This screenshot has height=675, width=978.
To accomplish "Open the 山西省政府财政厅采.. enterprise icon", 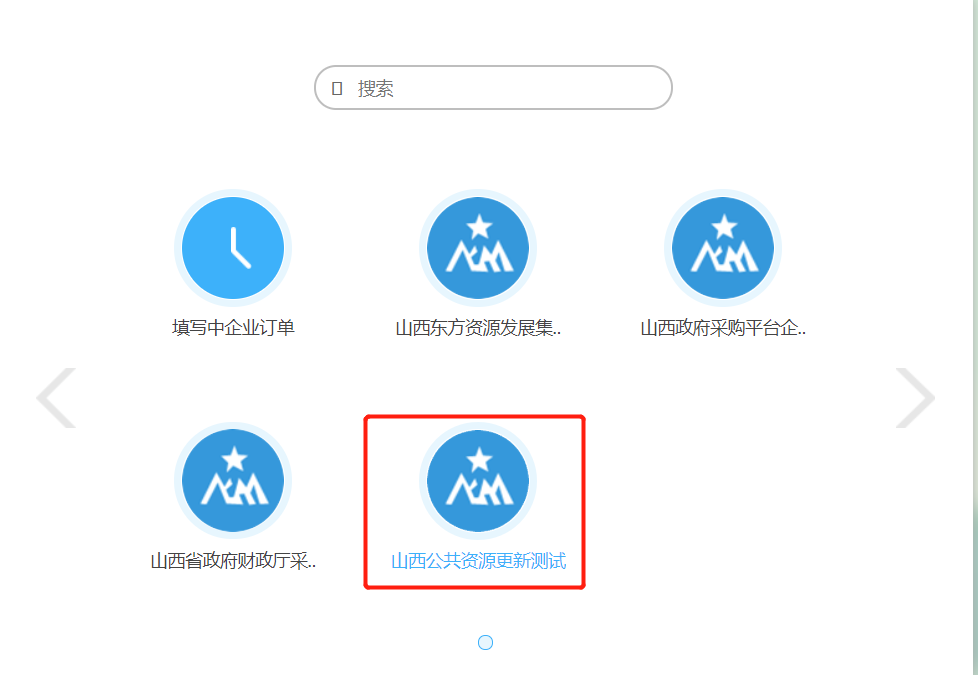I will click(233, 480).
